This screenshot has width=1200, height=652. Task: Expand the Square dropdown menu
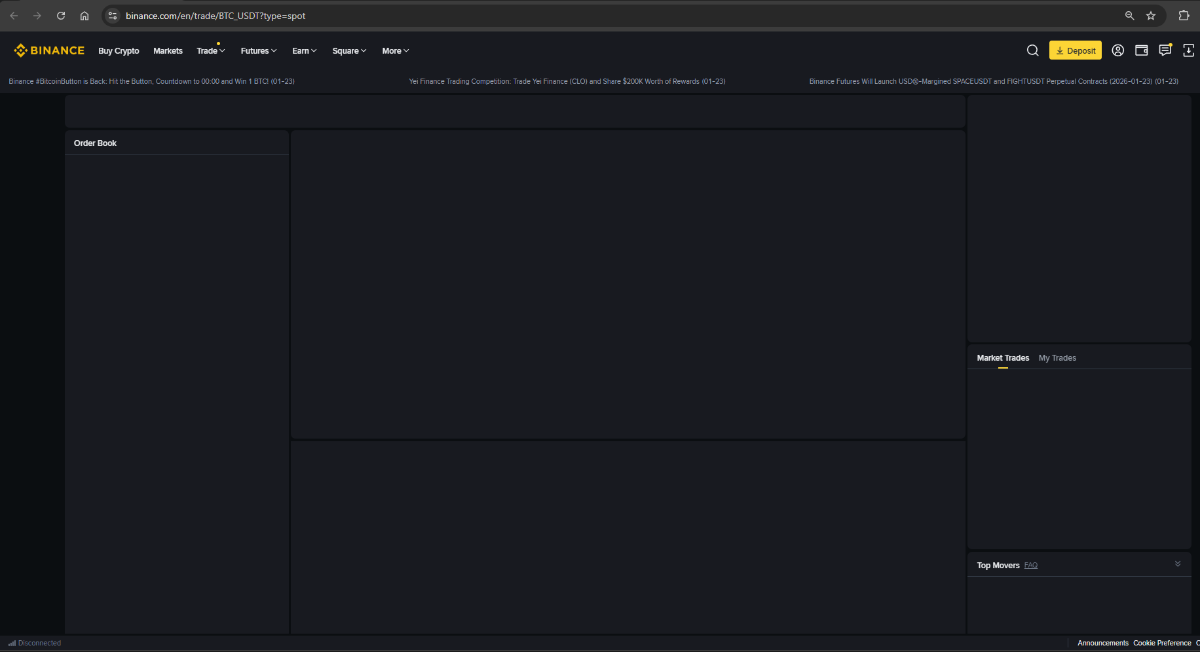(x=350, y=51)
